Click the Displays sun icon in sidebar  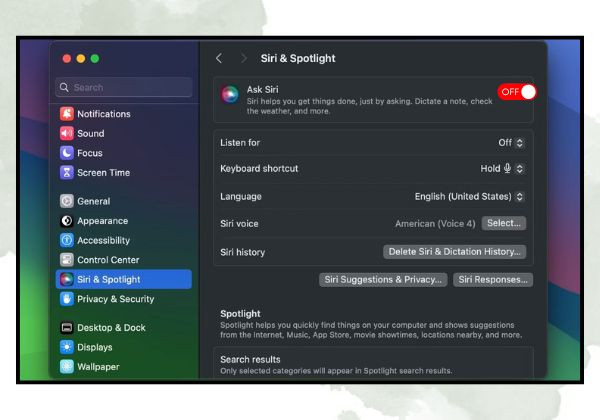pos(67,347)
